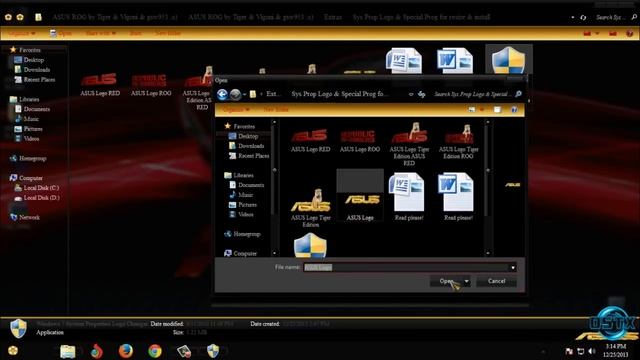
Task: Select Local Disk (D:) in Explorer sidebar
Action: tap(37, 198)
